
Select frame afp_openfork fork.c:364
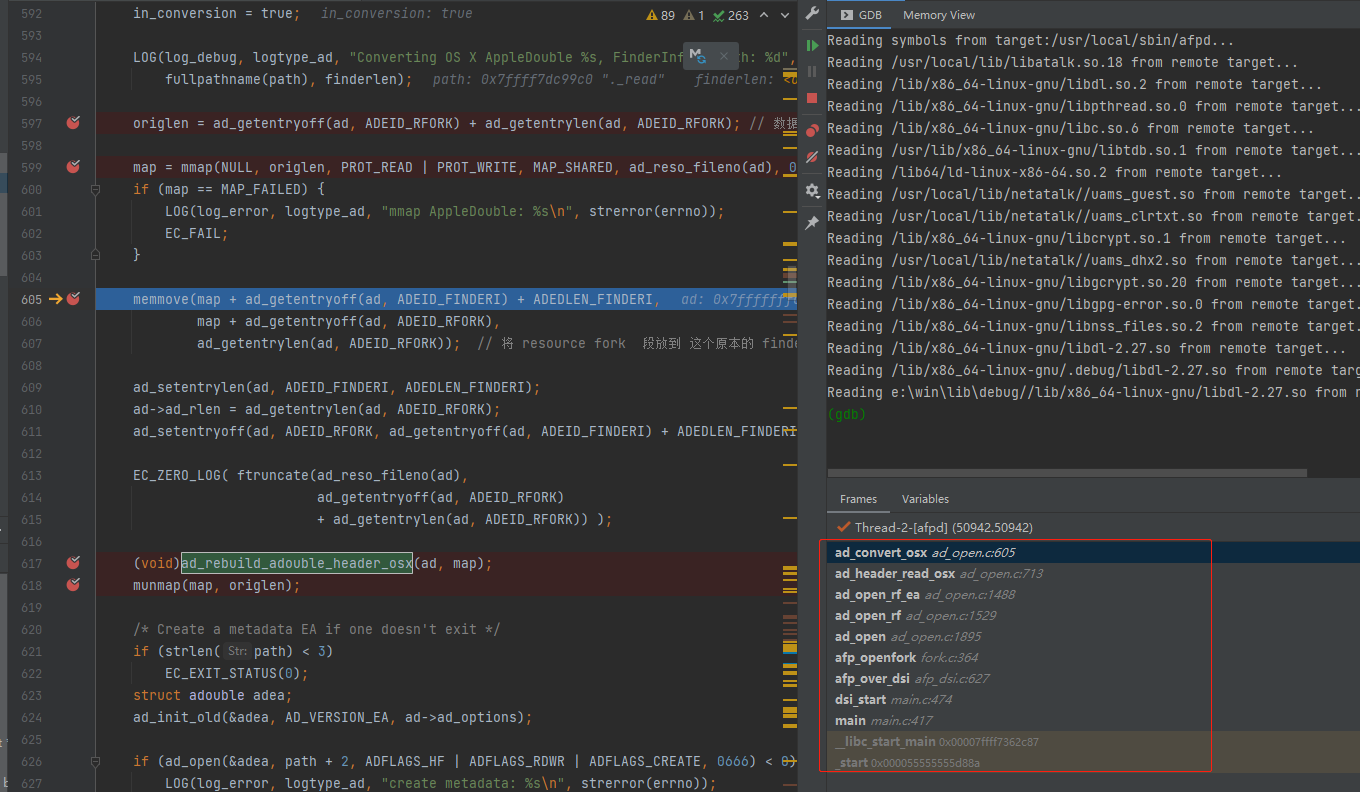tap(1093, 657)
